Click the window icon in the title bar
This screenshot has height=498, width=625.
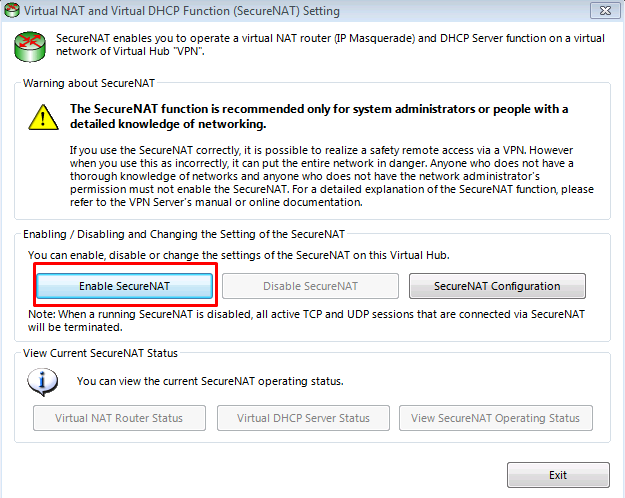point(12,11)
